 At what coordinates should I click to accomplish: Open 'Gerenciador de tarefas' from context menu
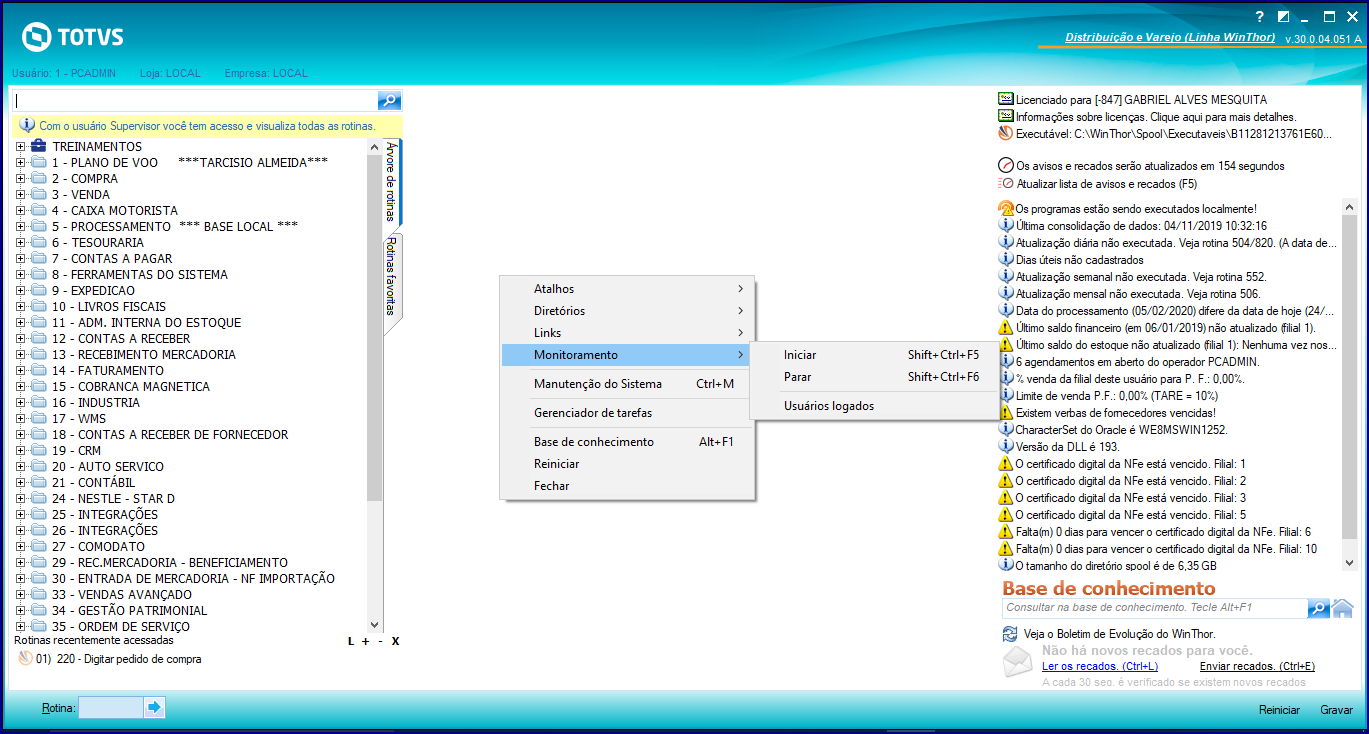coord(627,413)
